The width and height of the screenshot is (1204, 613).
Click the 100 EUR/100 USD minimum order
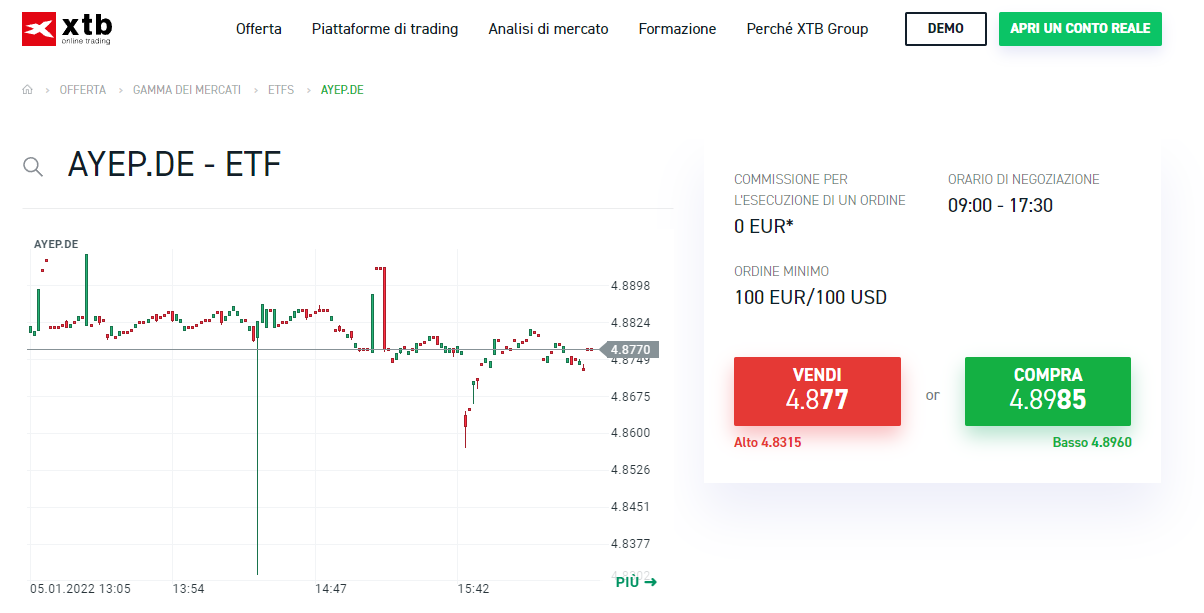click(x=810, y=297)
